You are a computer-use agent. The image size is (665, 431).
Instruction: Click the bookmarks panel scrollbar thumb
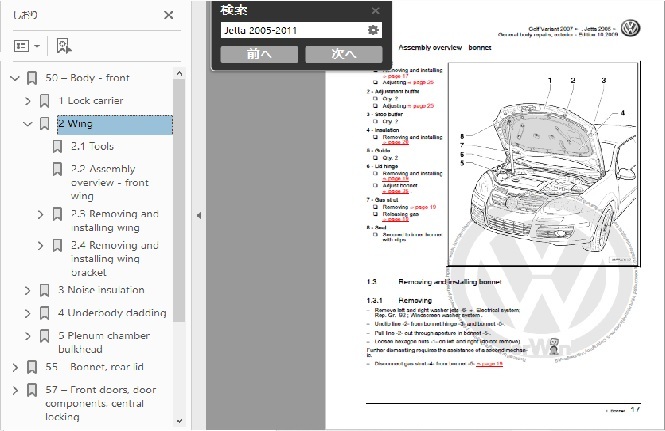(x=179, y=201)
